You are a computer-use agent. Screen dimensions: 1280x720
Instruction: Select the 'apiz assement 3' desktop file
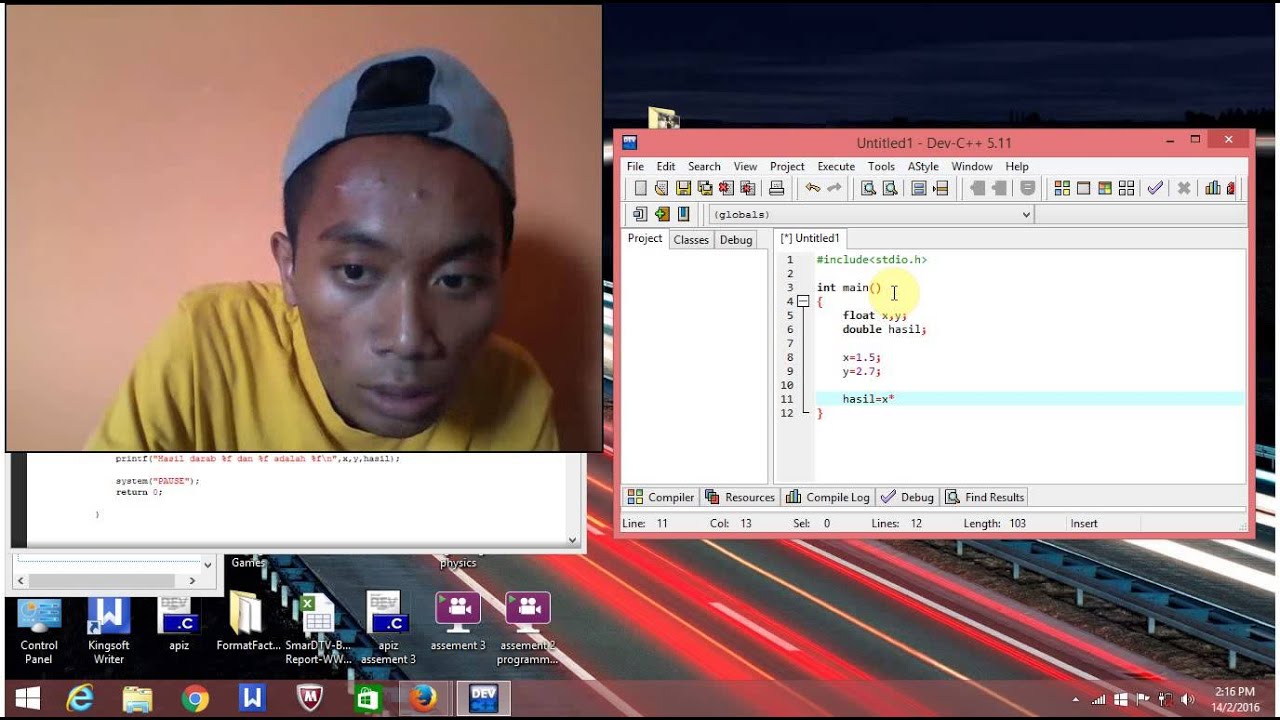[x=388, y=628]
